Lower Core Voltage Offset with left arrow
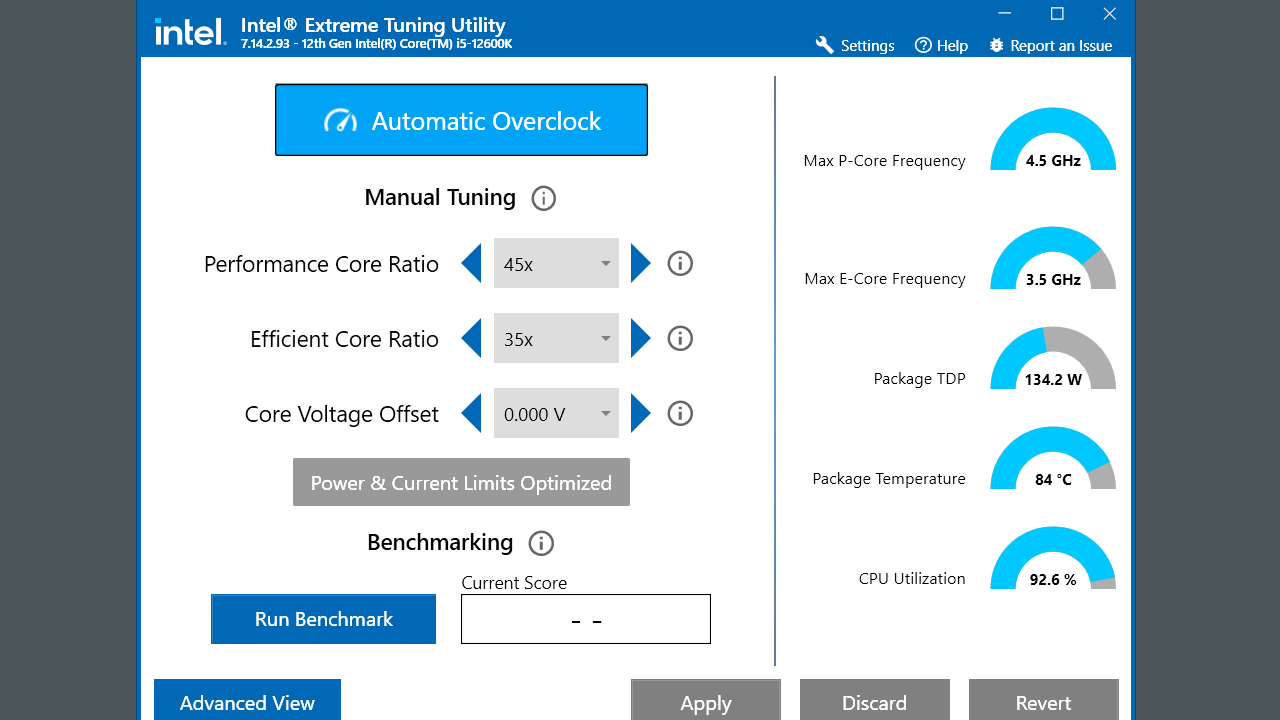 coord(471,414)
